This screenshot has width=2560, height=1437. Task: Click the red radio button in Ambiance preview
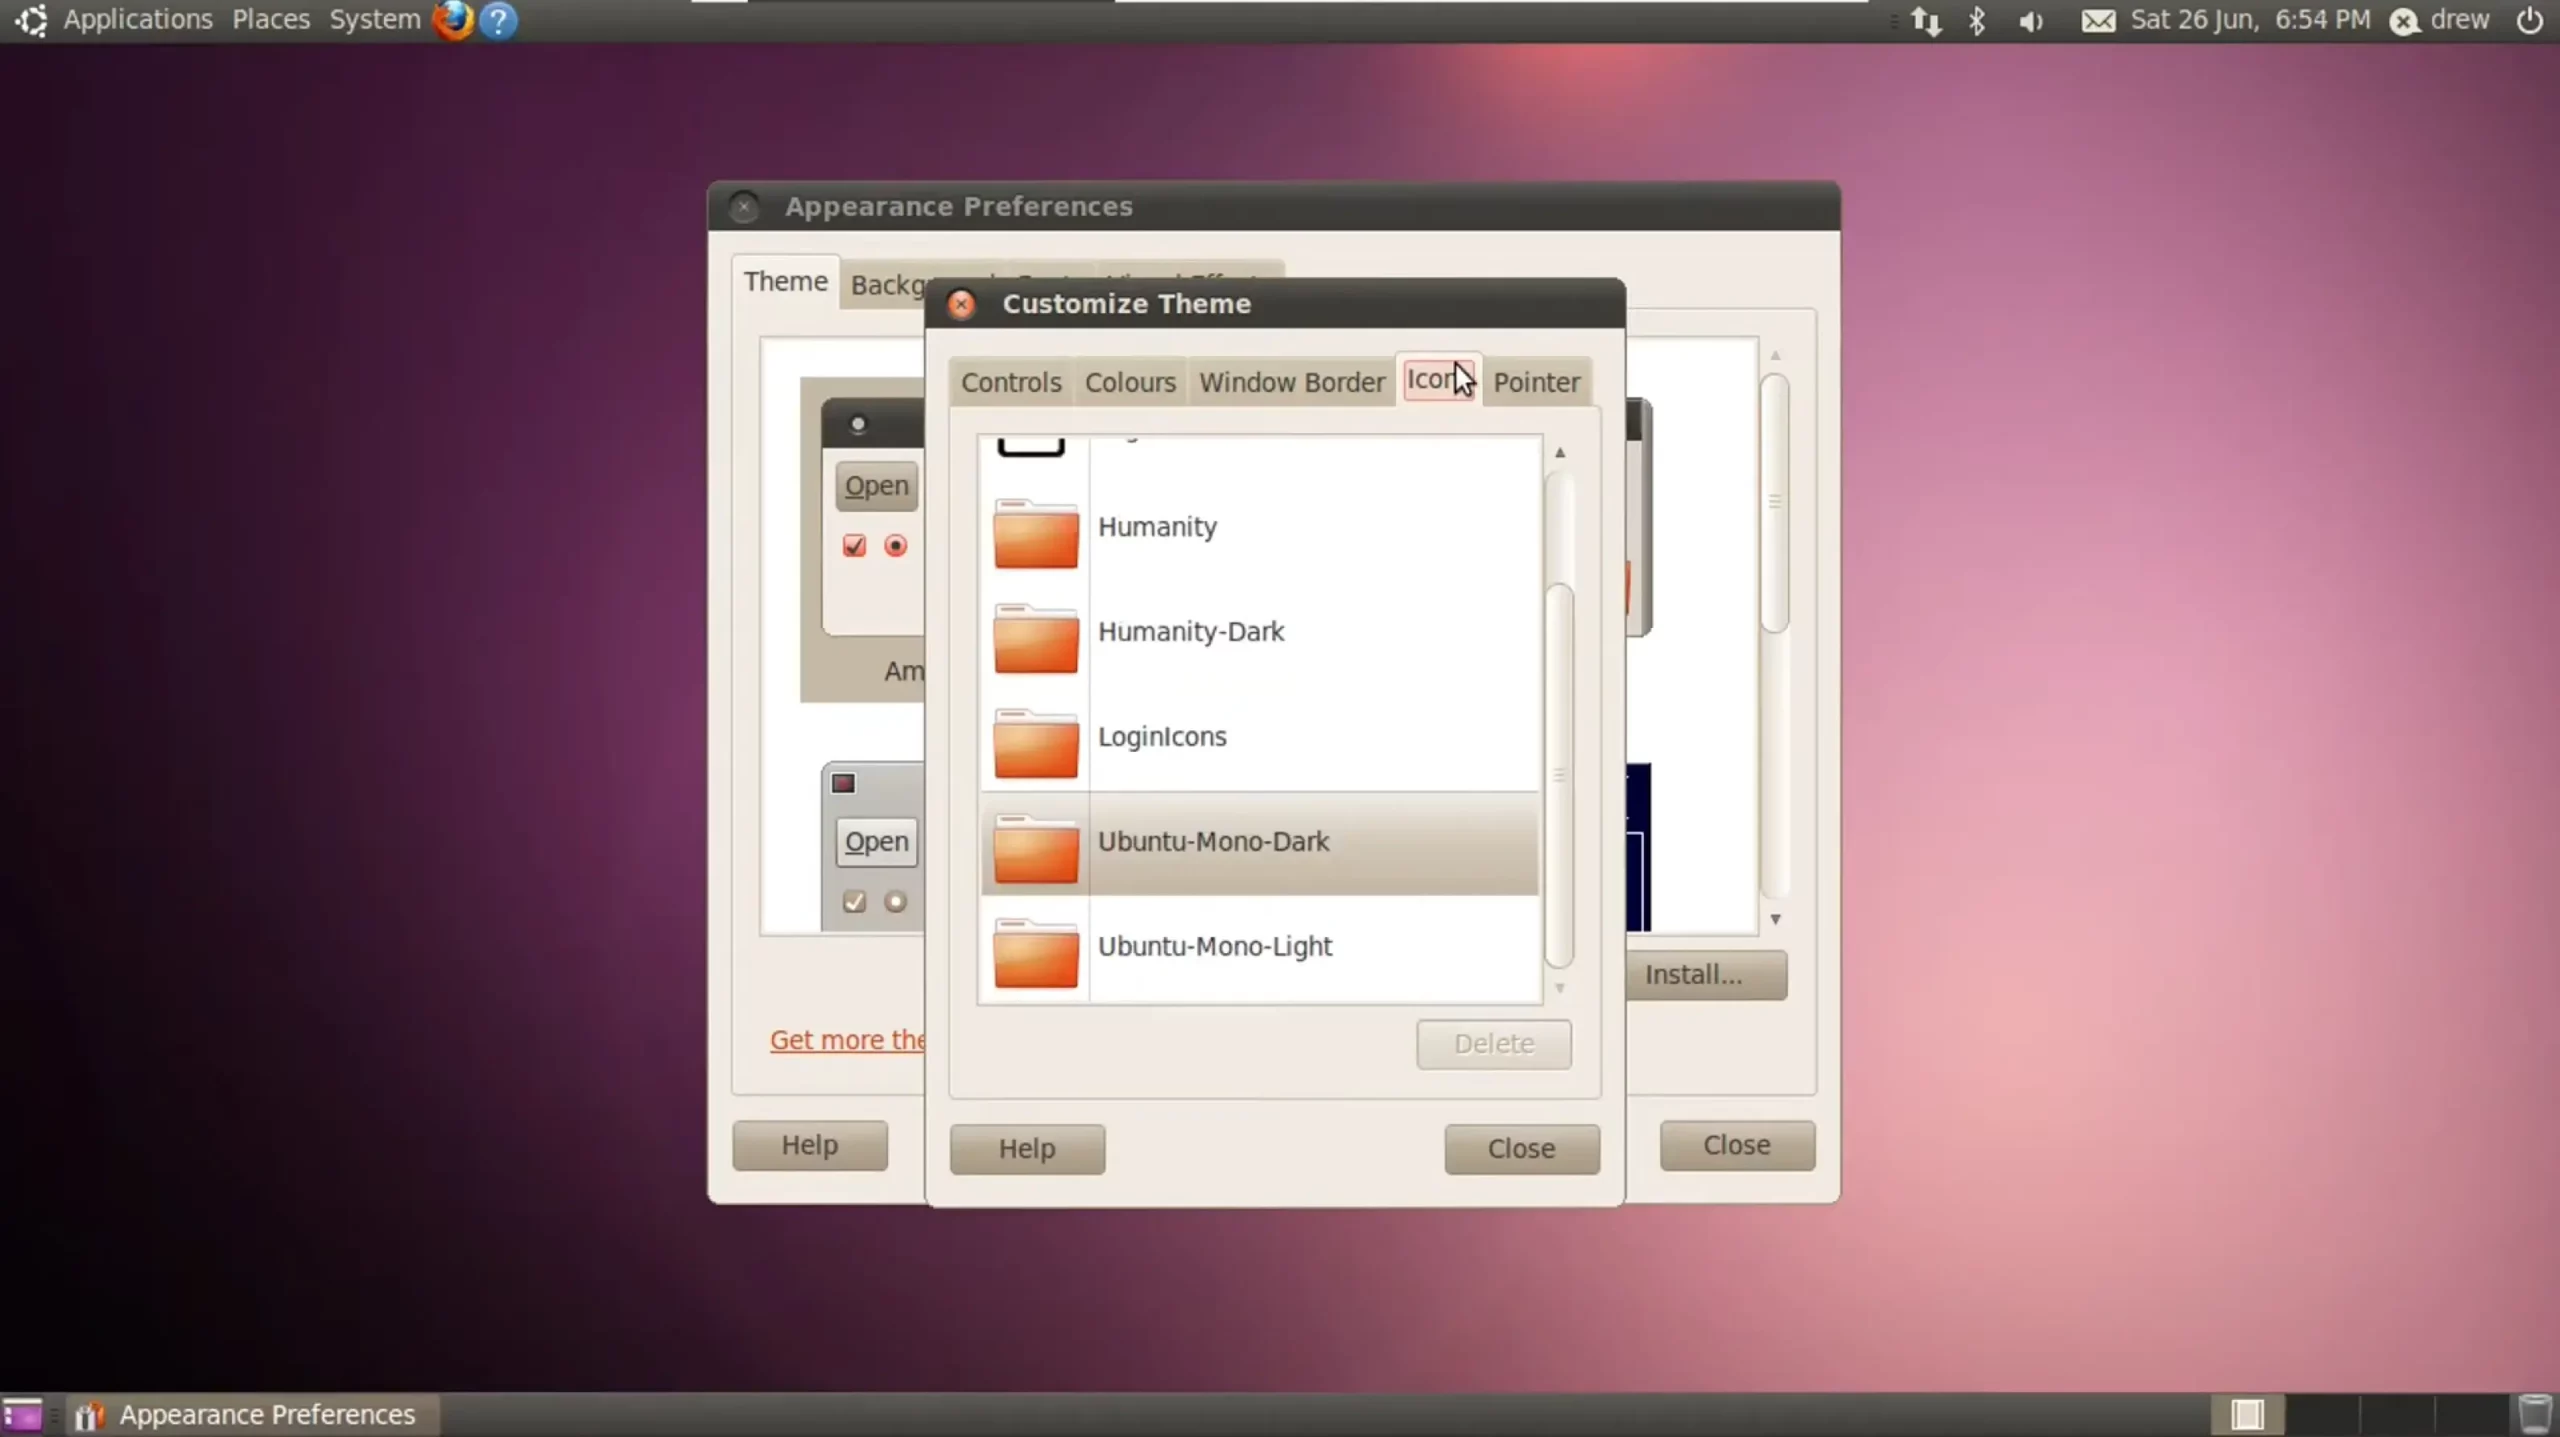tap(896, 546)
